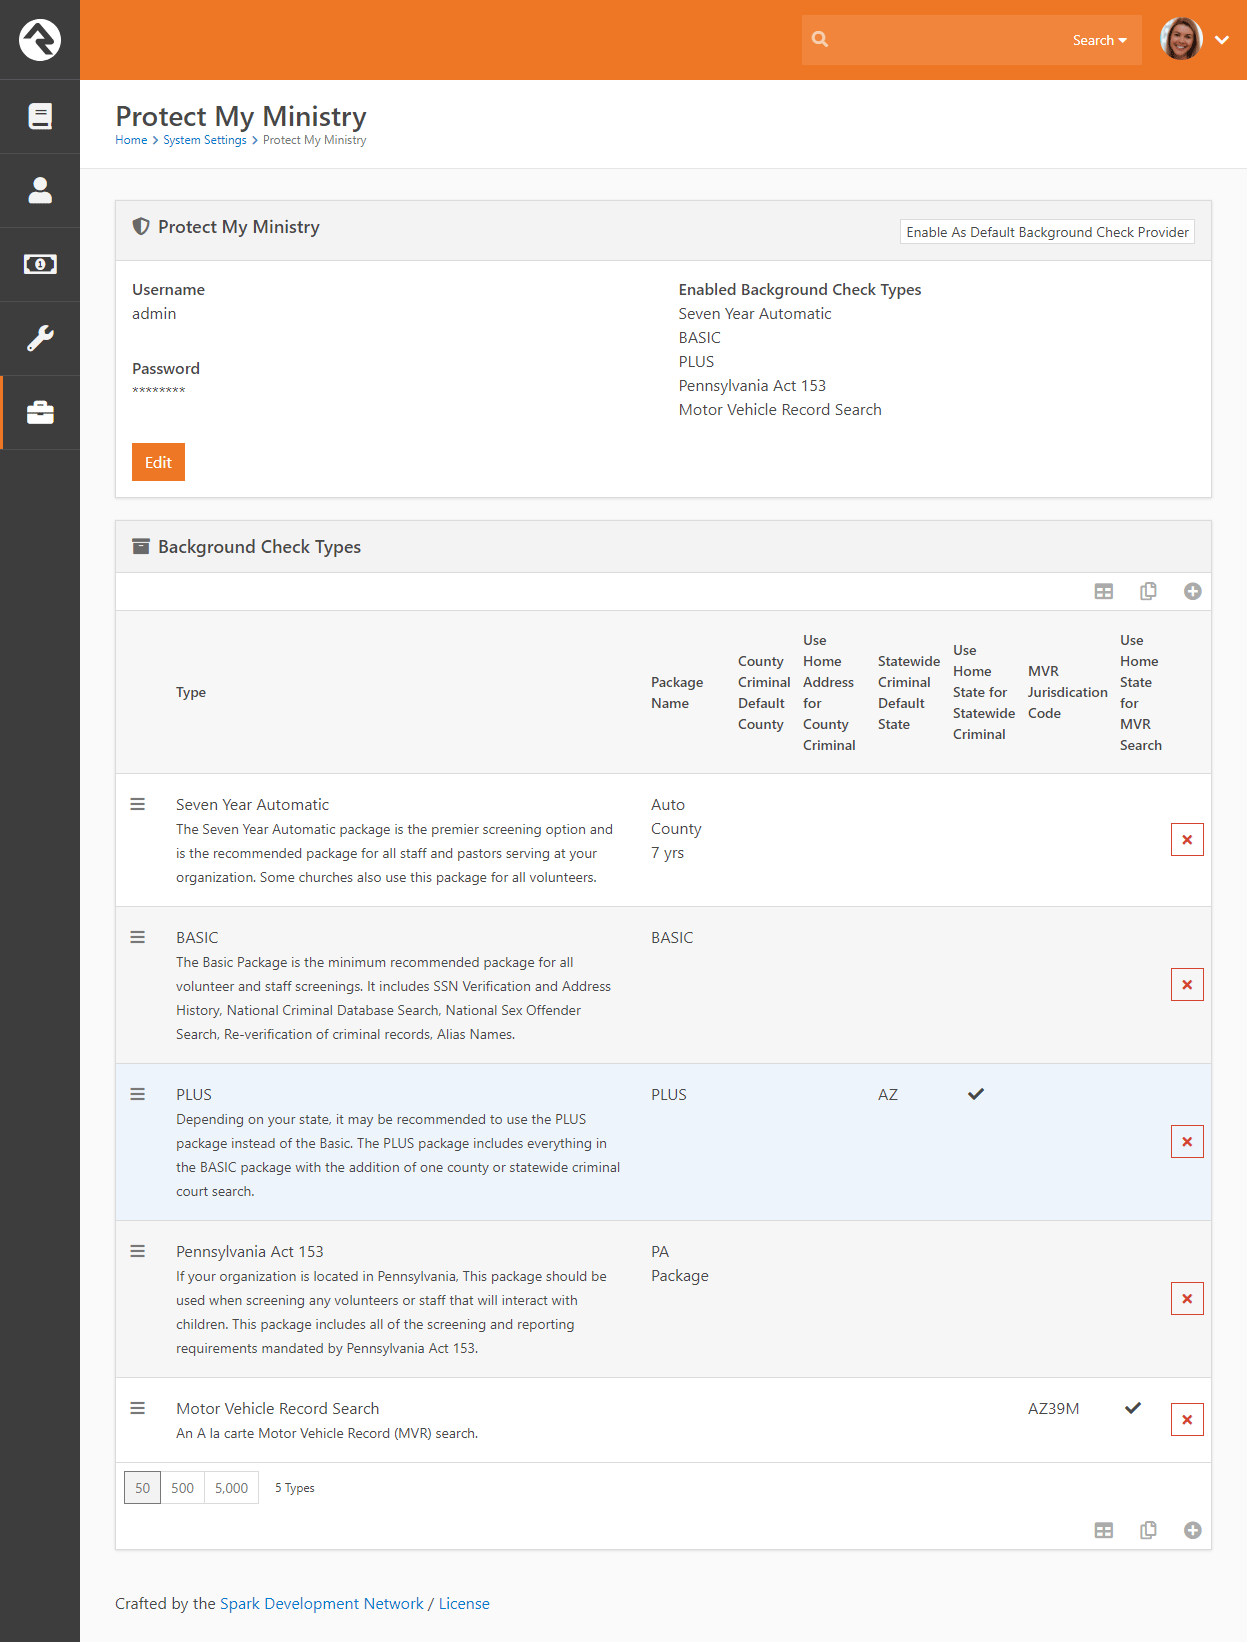Click Motor Vehicle Record Search row title
Viewport: 1247px width, 1642px height.
pos(278,1408)
